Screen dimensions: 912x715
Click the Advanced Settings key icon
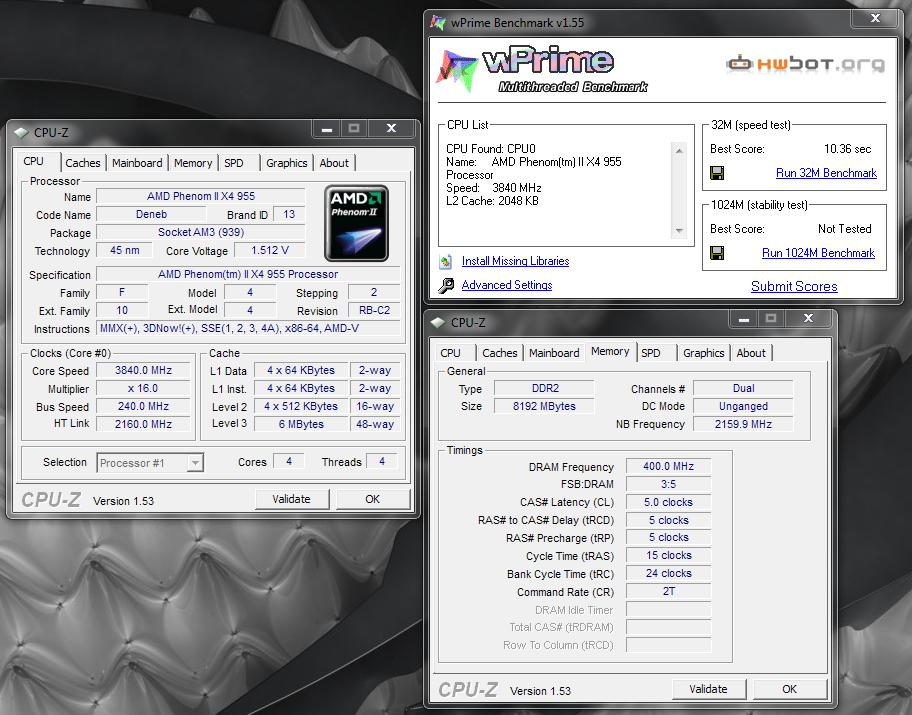pos(446,285)
